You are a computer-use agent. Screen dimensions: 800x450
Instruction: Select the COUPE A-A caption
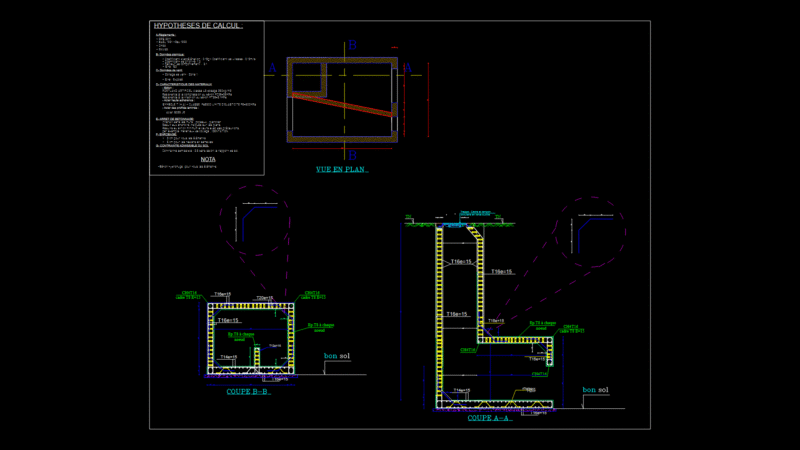click(x=489, y=418)
